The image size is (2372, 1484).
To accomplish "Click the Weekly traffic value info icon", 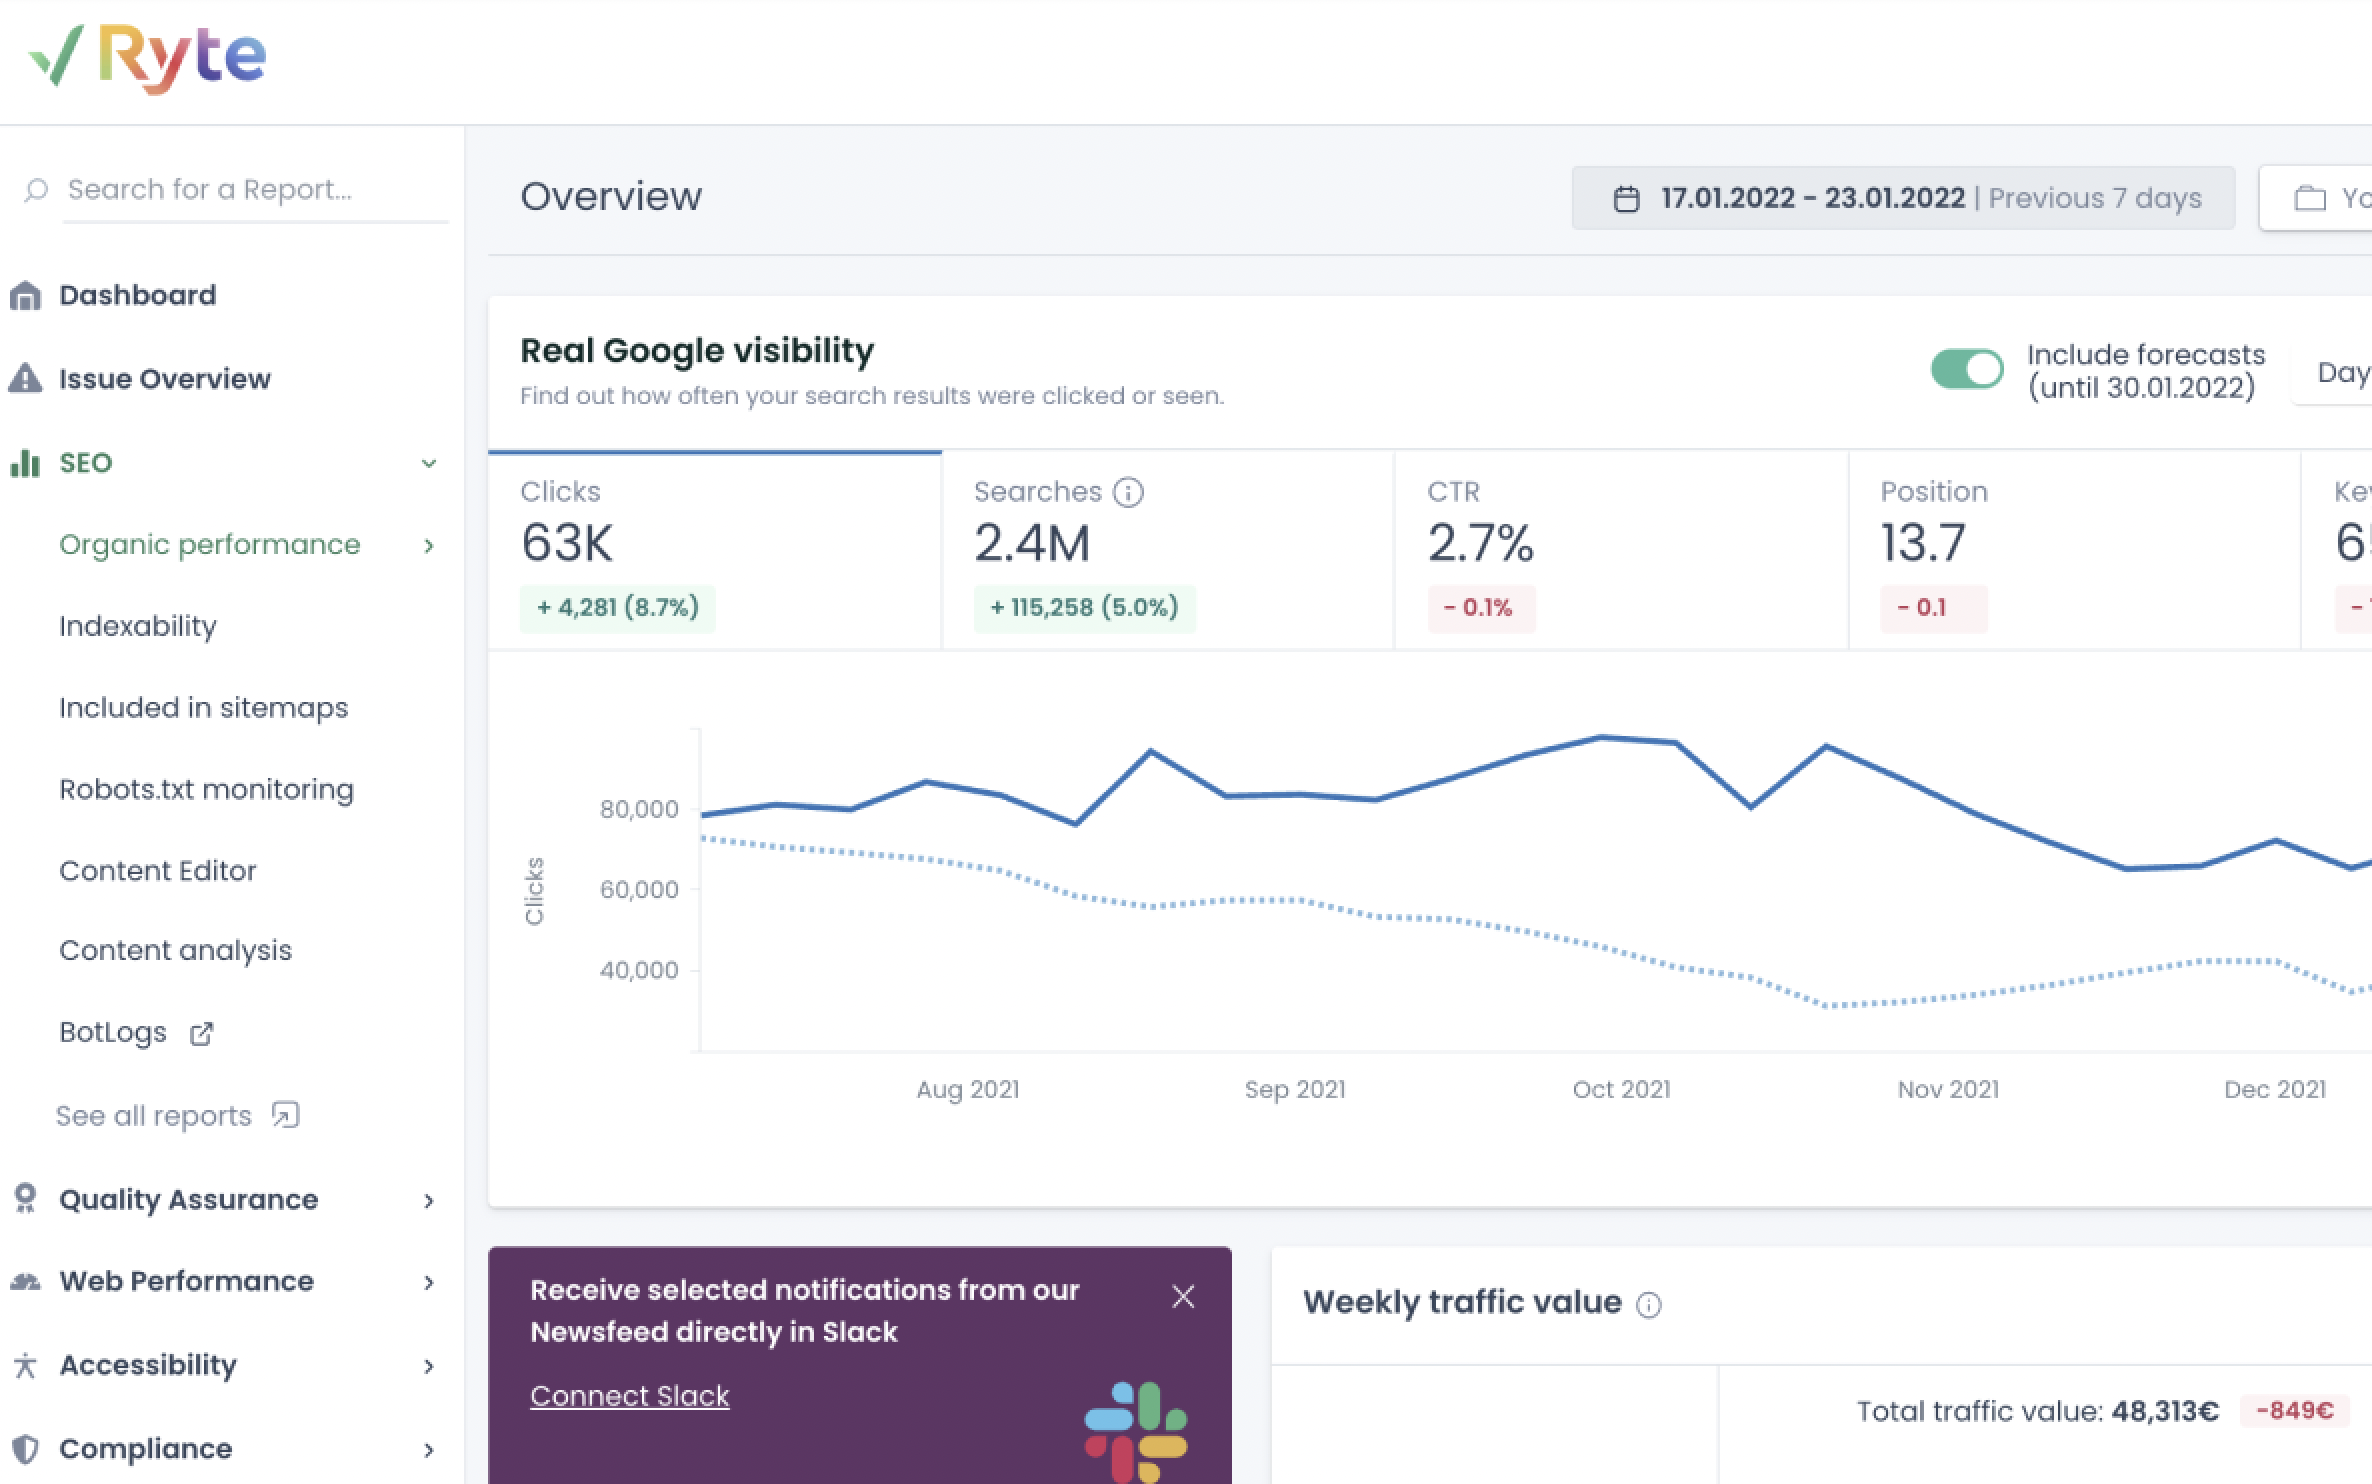I will [x=1648, y=1305].
